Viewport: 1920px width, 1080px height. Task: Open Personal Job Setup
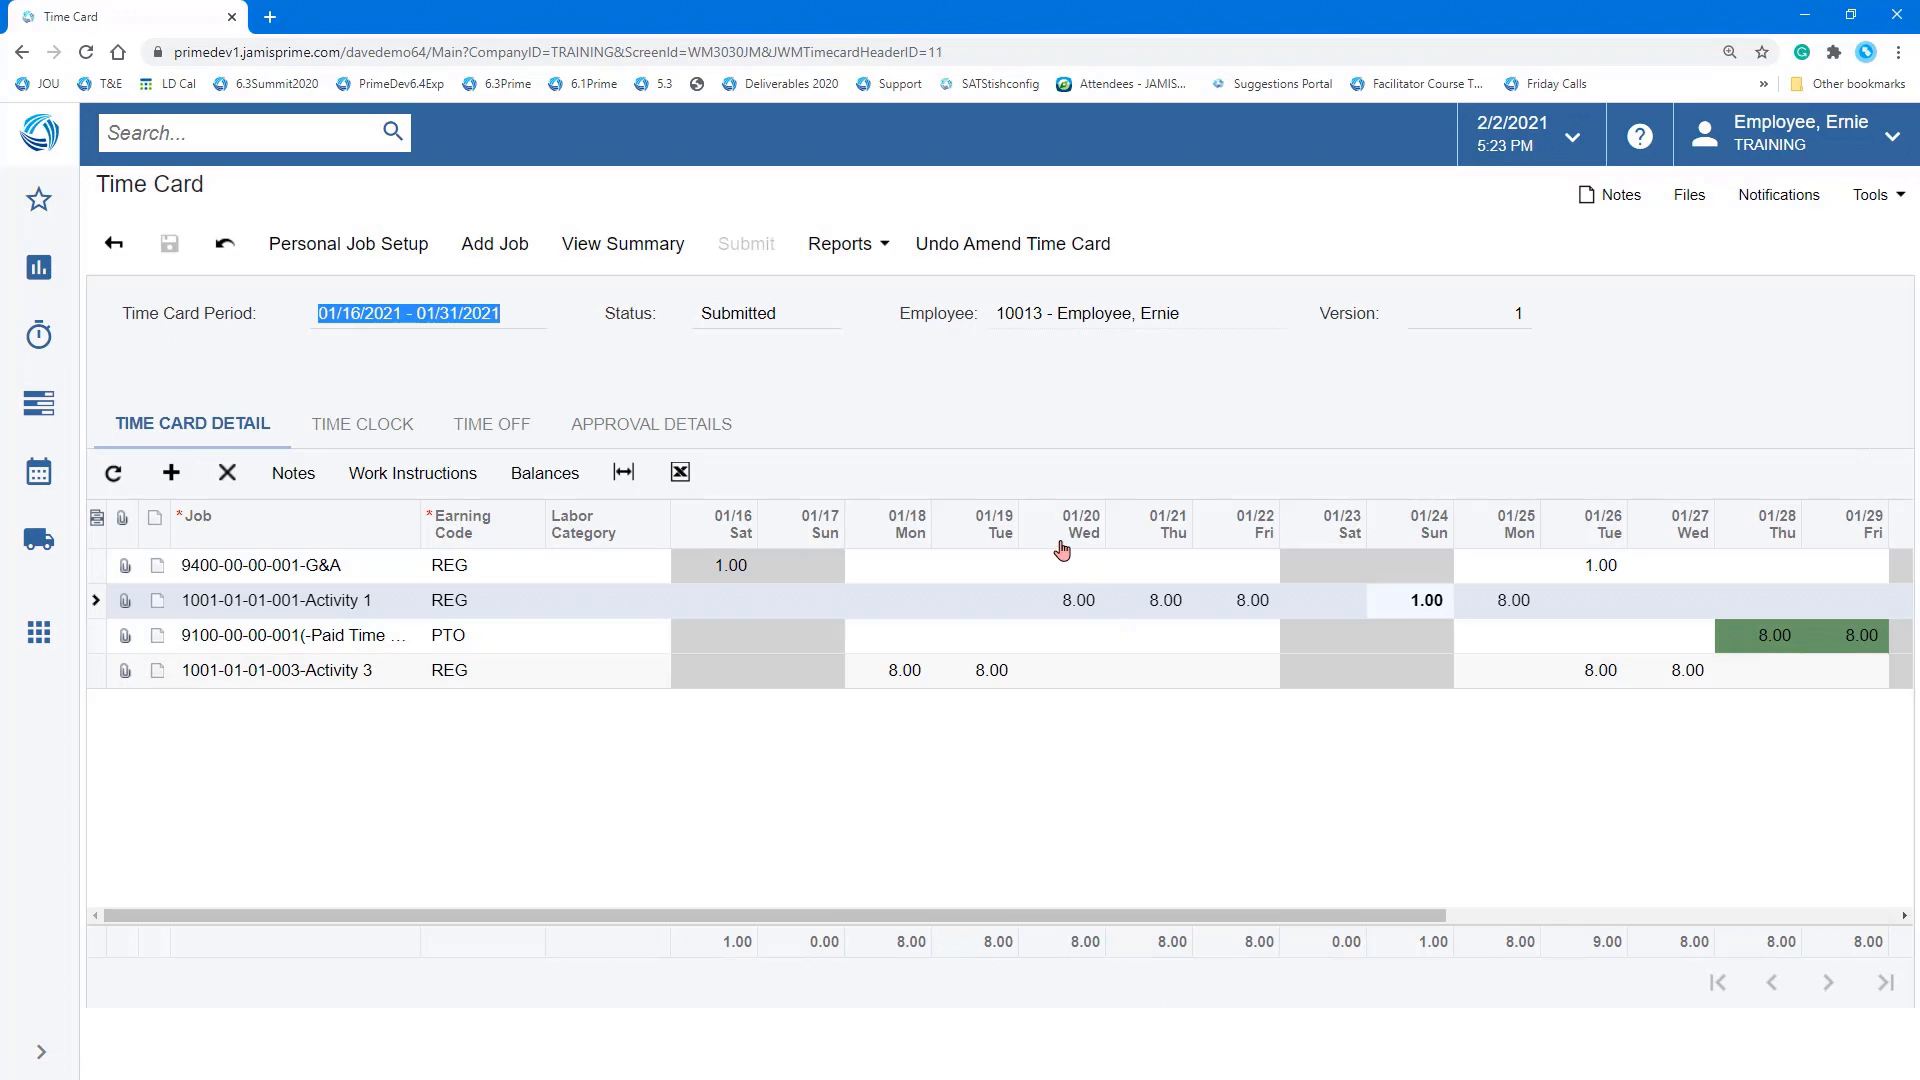347,243
